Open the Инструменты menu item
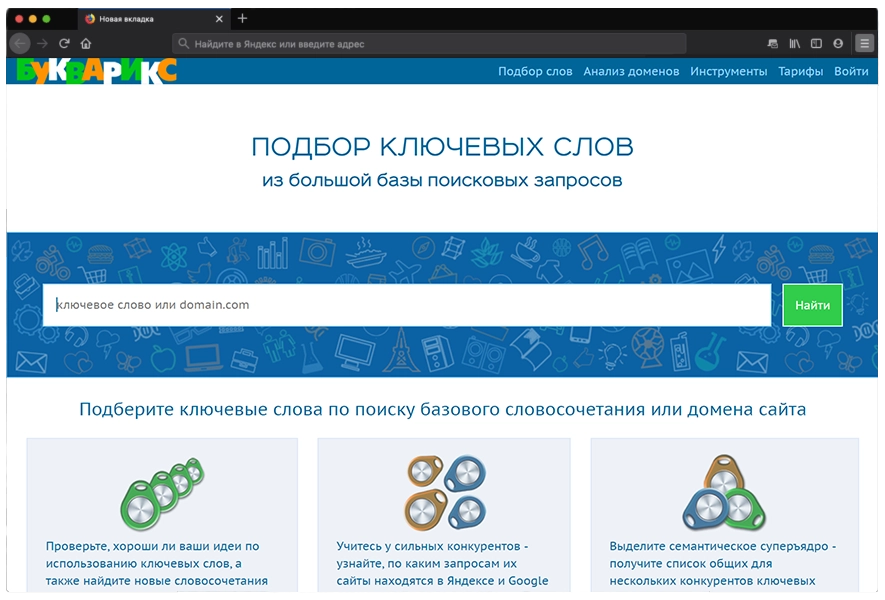The image size is (885, 600). [x=729, y=72]
